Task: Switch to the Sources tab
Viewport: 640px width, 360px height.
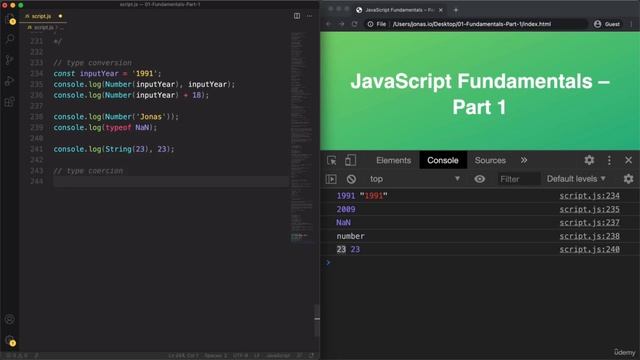Action: [490, 160]
